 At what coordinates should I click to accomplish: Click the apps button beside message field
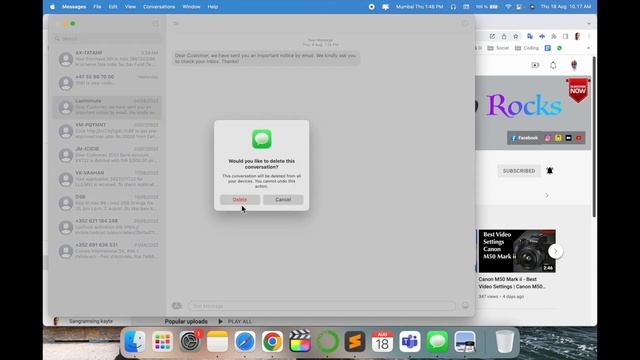pyautogui.click(x=177, y=306)
